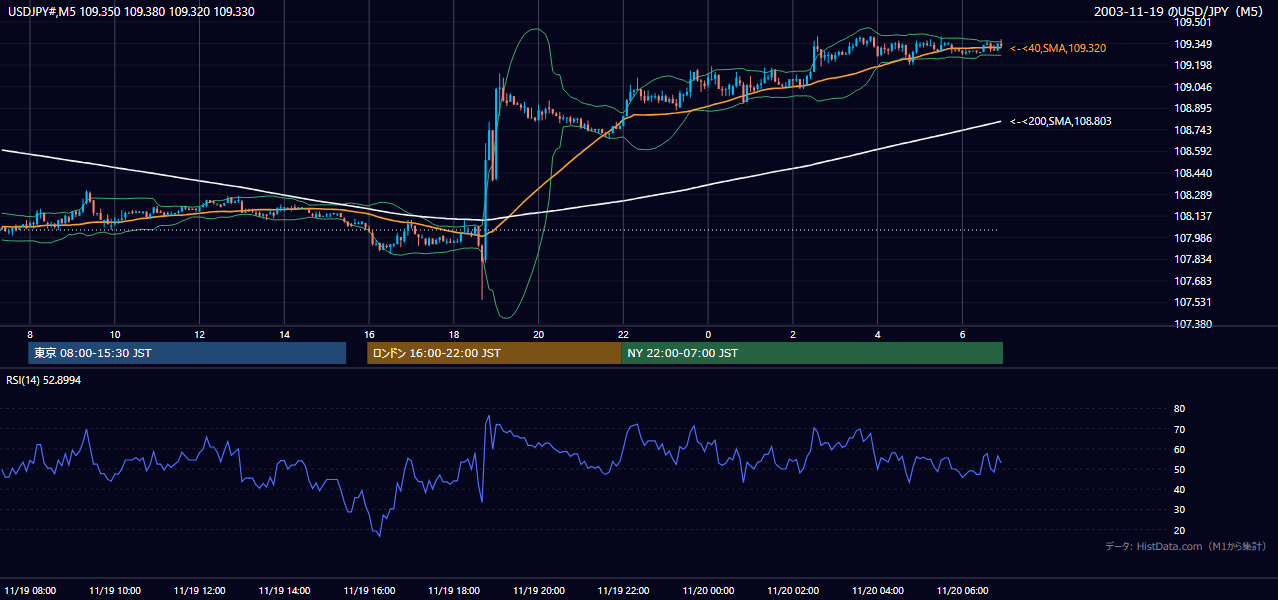This screenshot has width=1278, height=600.
Task: Click the 11/19 14:00 bottom time label
Action: pos(285,590)
